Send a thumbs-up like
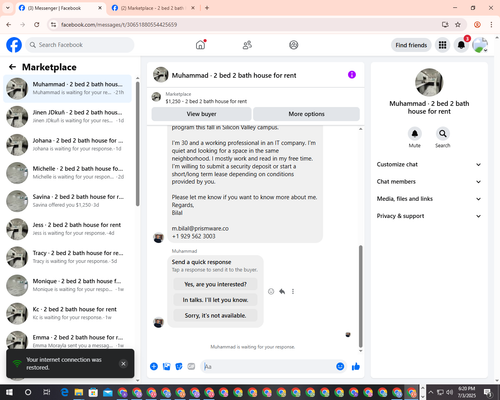500x400 pixels. [x=356, y=367]
